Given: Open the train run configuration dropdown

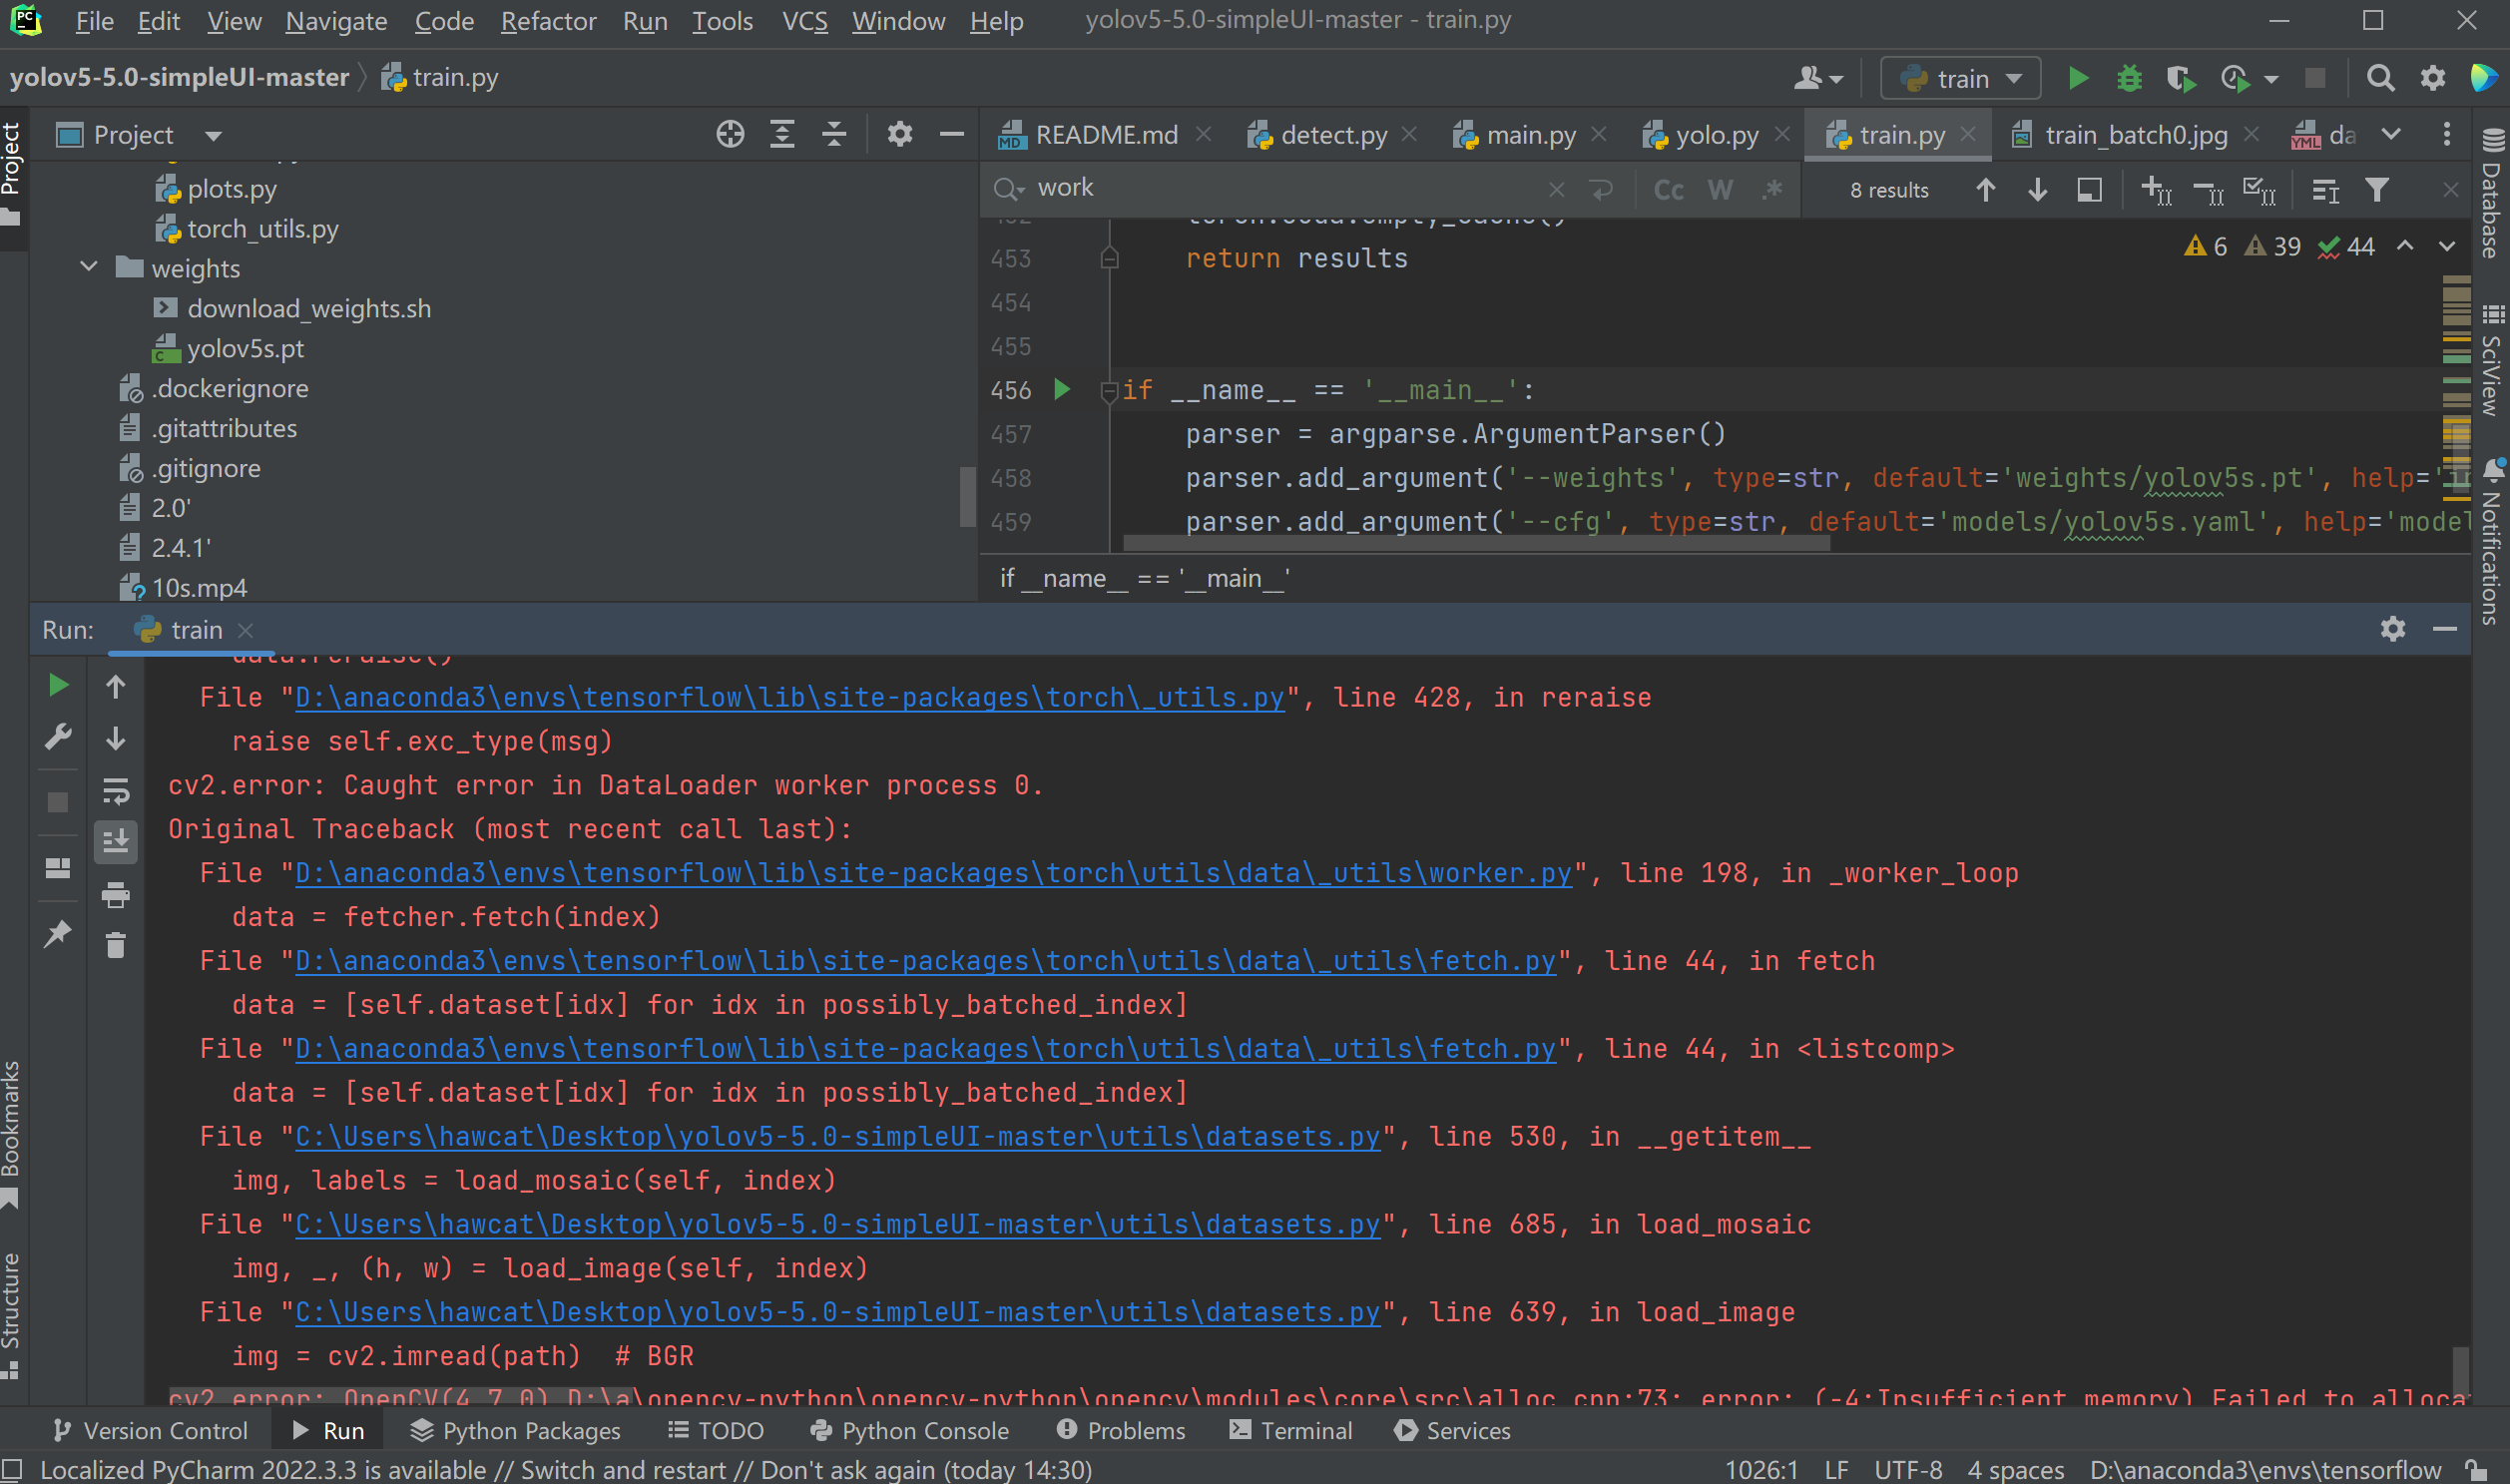Looking at the screenshot, I should coord(1960,78).
